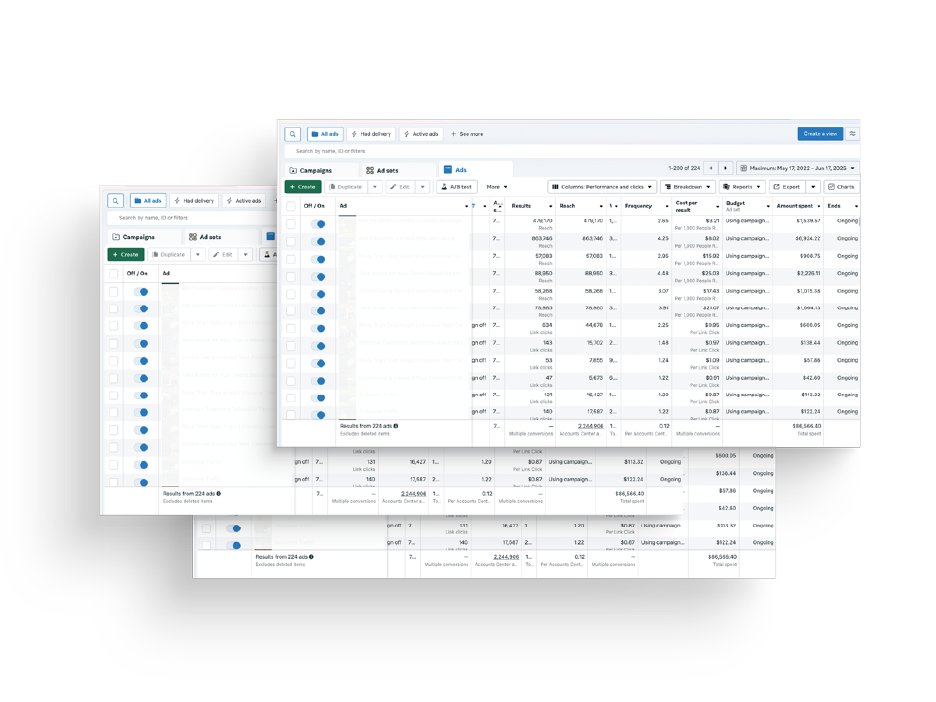The width and height of the screenshot is (936, 702).
Task: Click the 2,244,906 reach total in the front window
Action: coord(590,426)
